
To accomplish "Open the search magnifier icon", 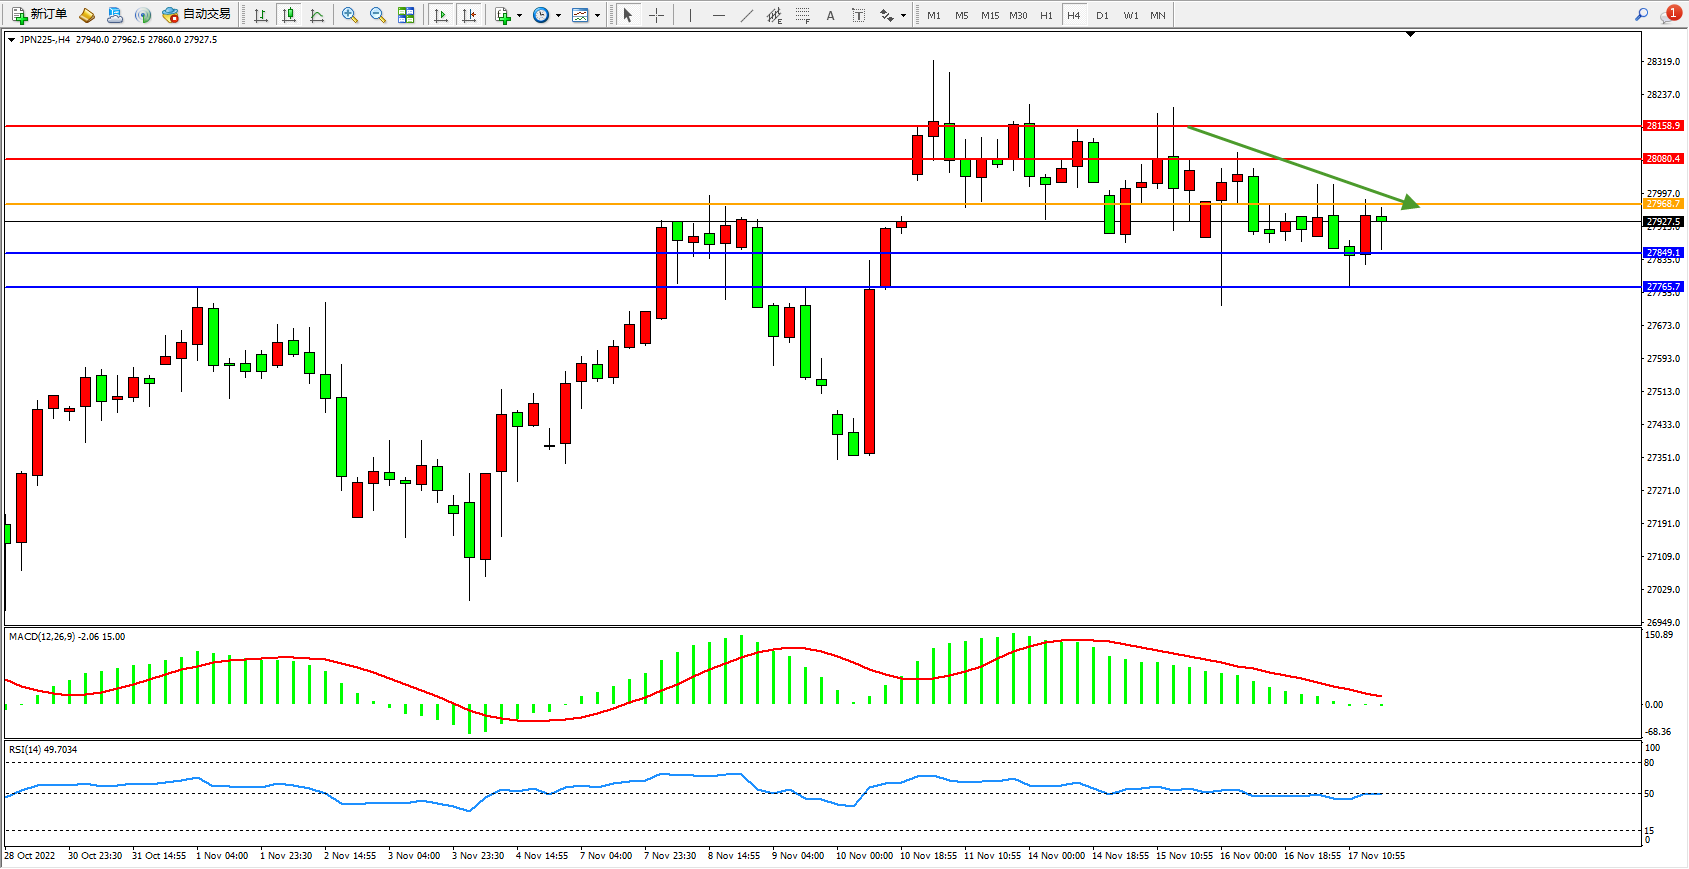I will pyautogui.click(x=1641, y=15).
